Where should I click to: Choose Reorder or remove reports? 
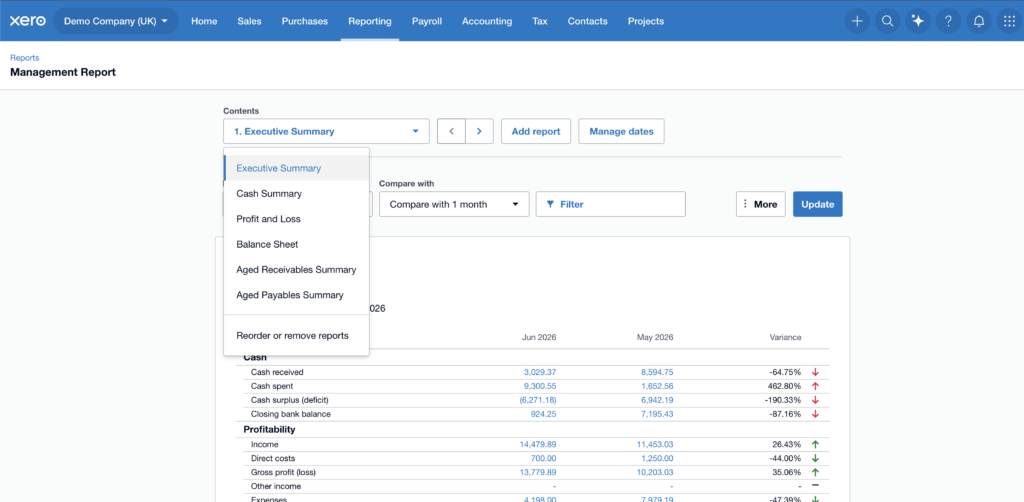click(x=296, y=336)
